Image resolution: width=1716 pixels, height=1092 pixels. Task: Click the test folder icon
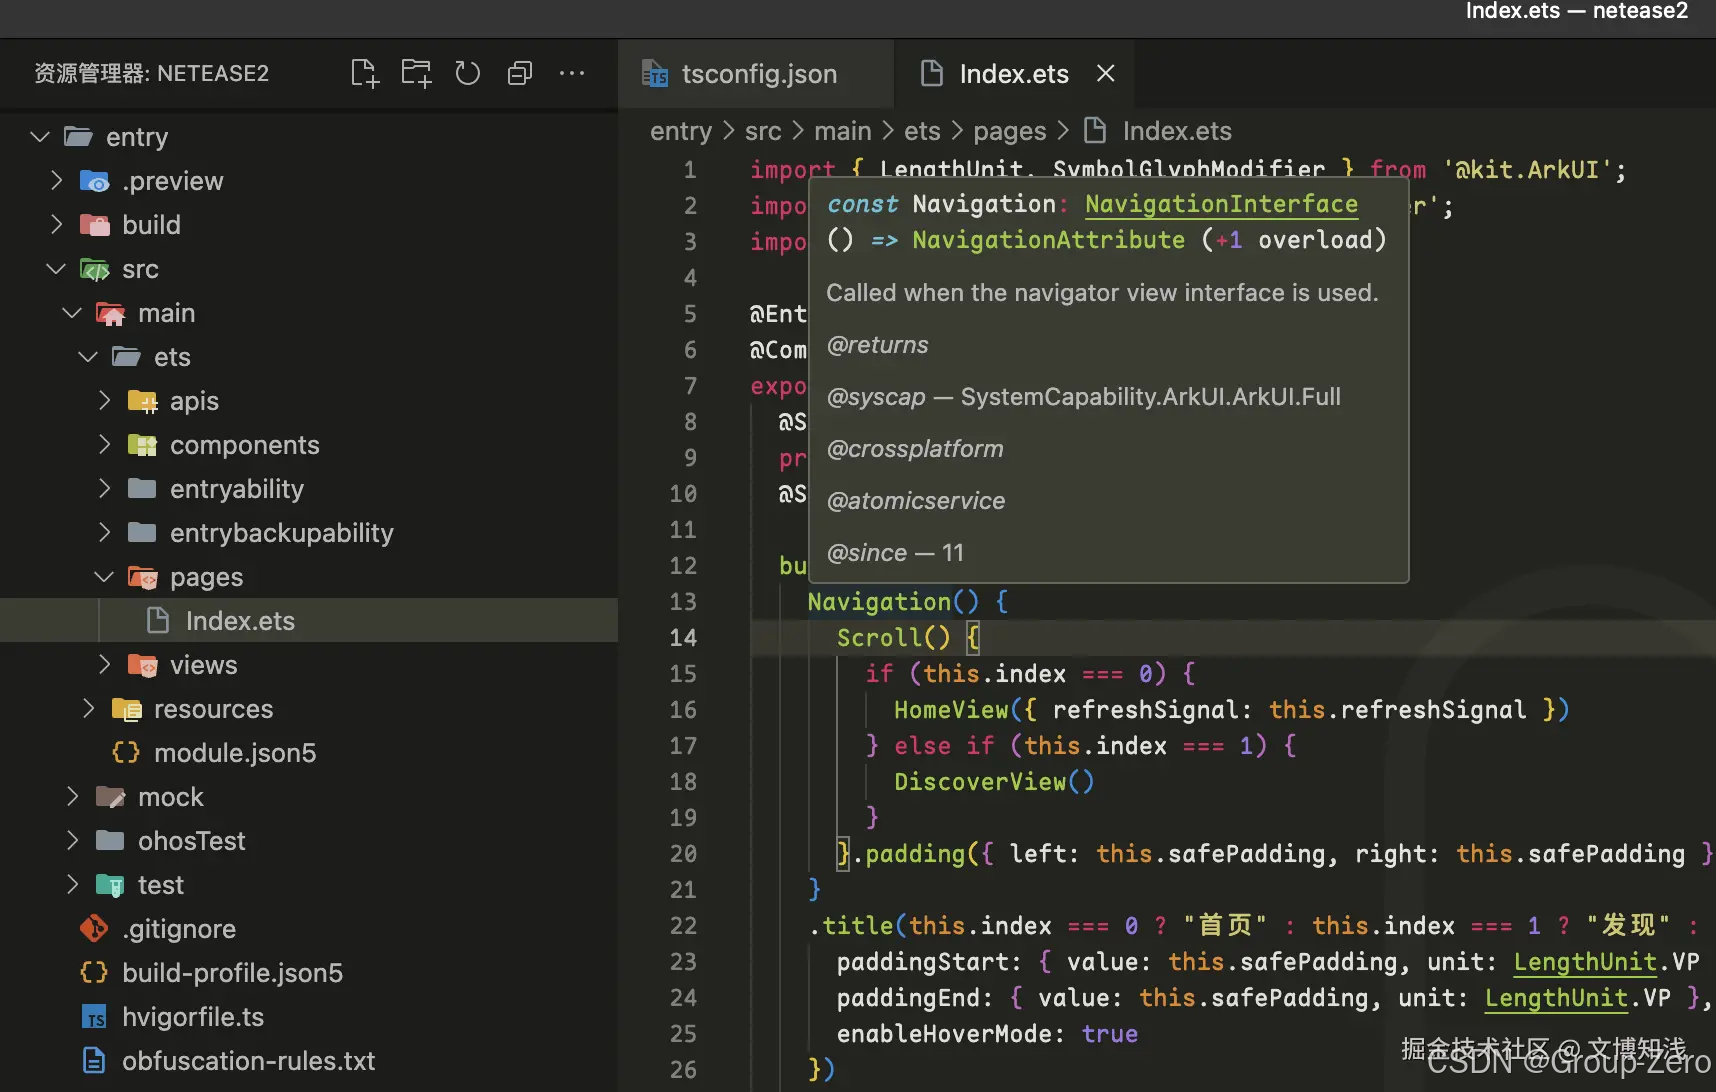coord(110,885)
